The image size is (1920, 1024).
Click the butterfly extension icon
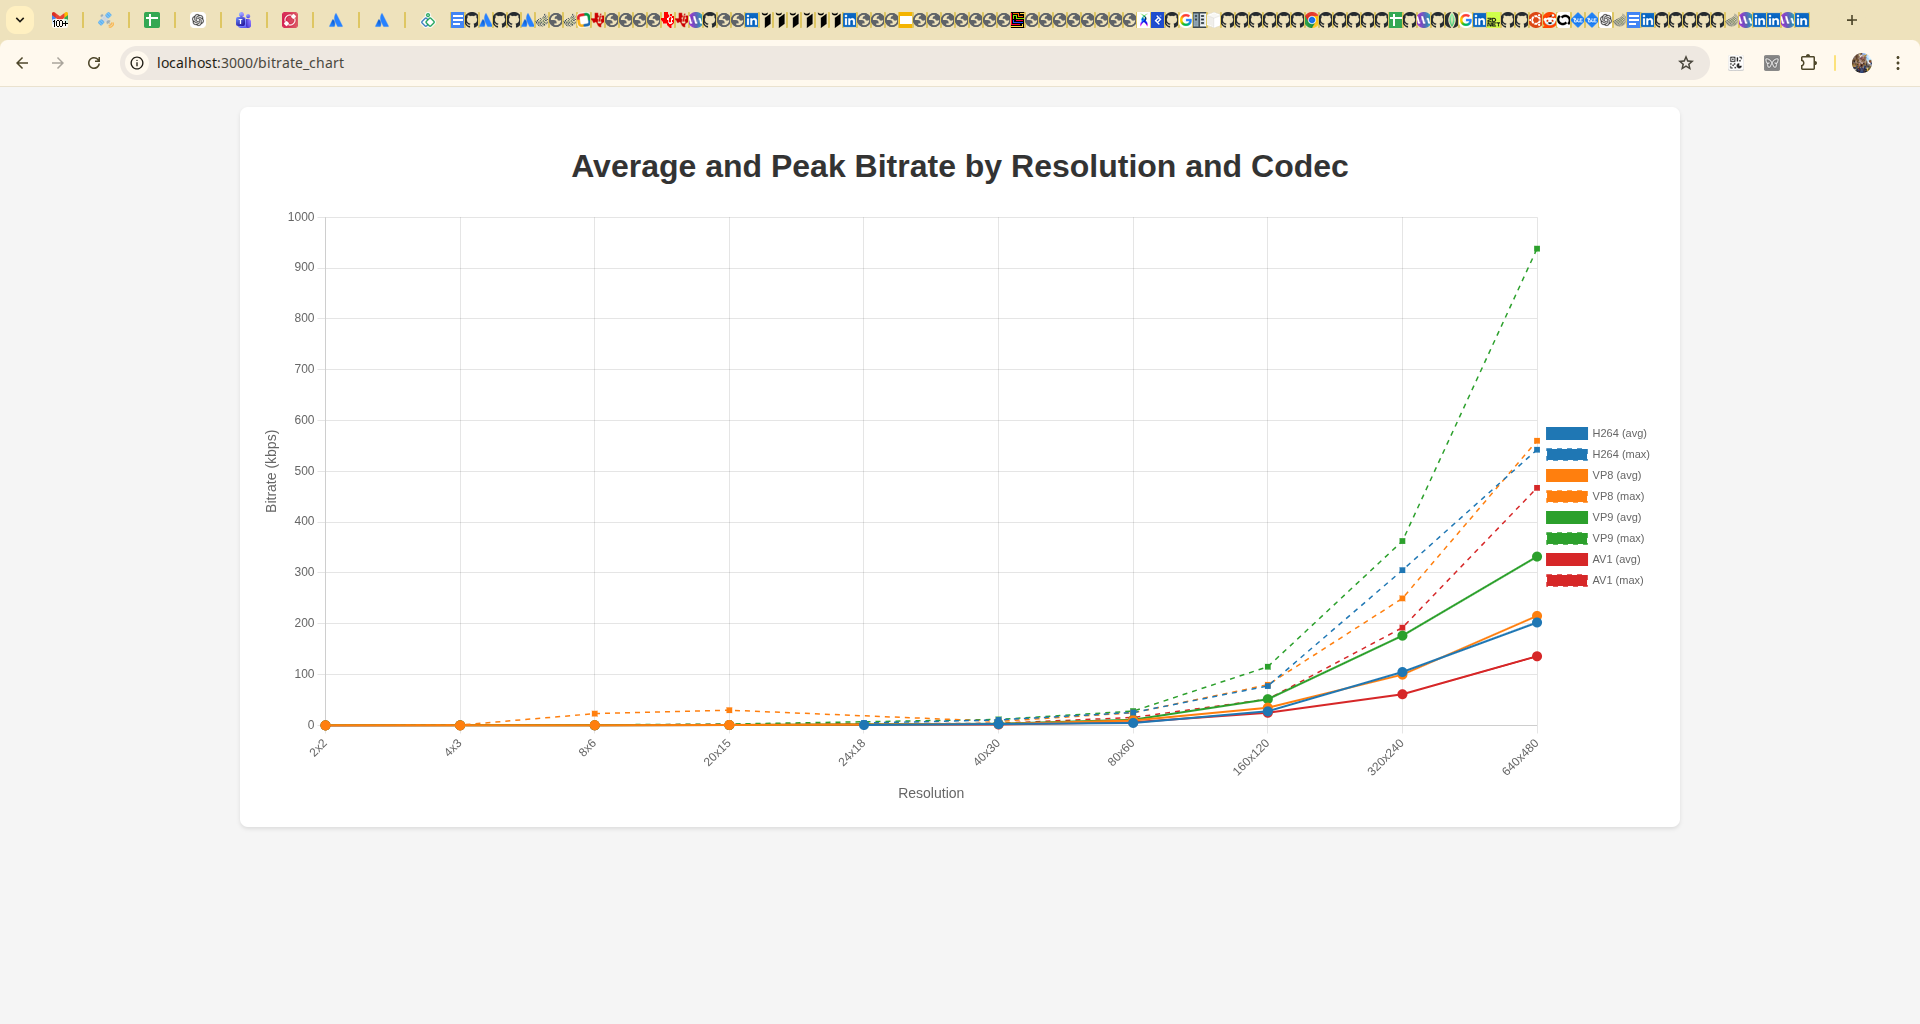(x=1772, y=63)
